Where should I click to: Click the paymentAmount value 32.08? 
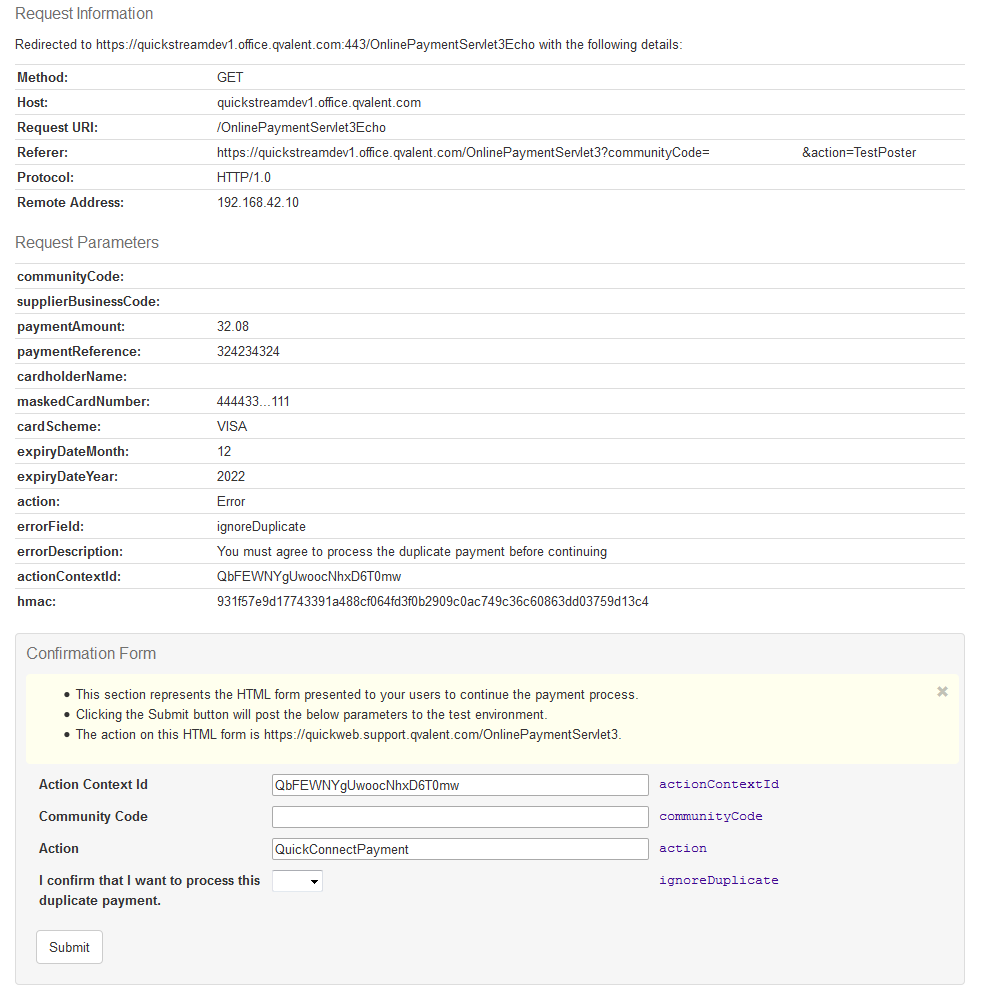[x=231, y=326]
